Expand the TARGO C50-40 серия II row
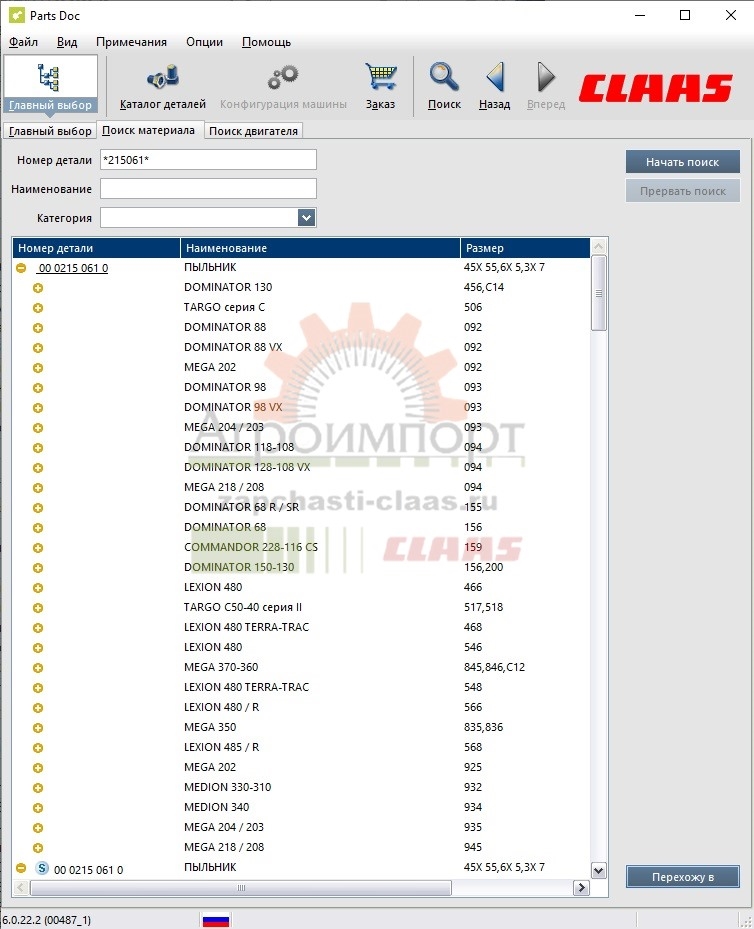Viewport: 754px width, 929px height. point(38,608)
